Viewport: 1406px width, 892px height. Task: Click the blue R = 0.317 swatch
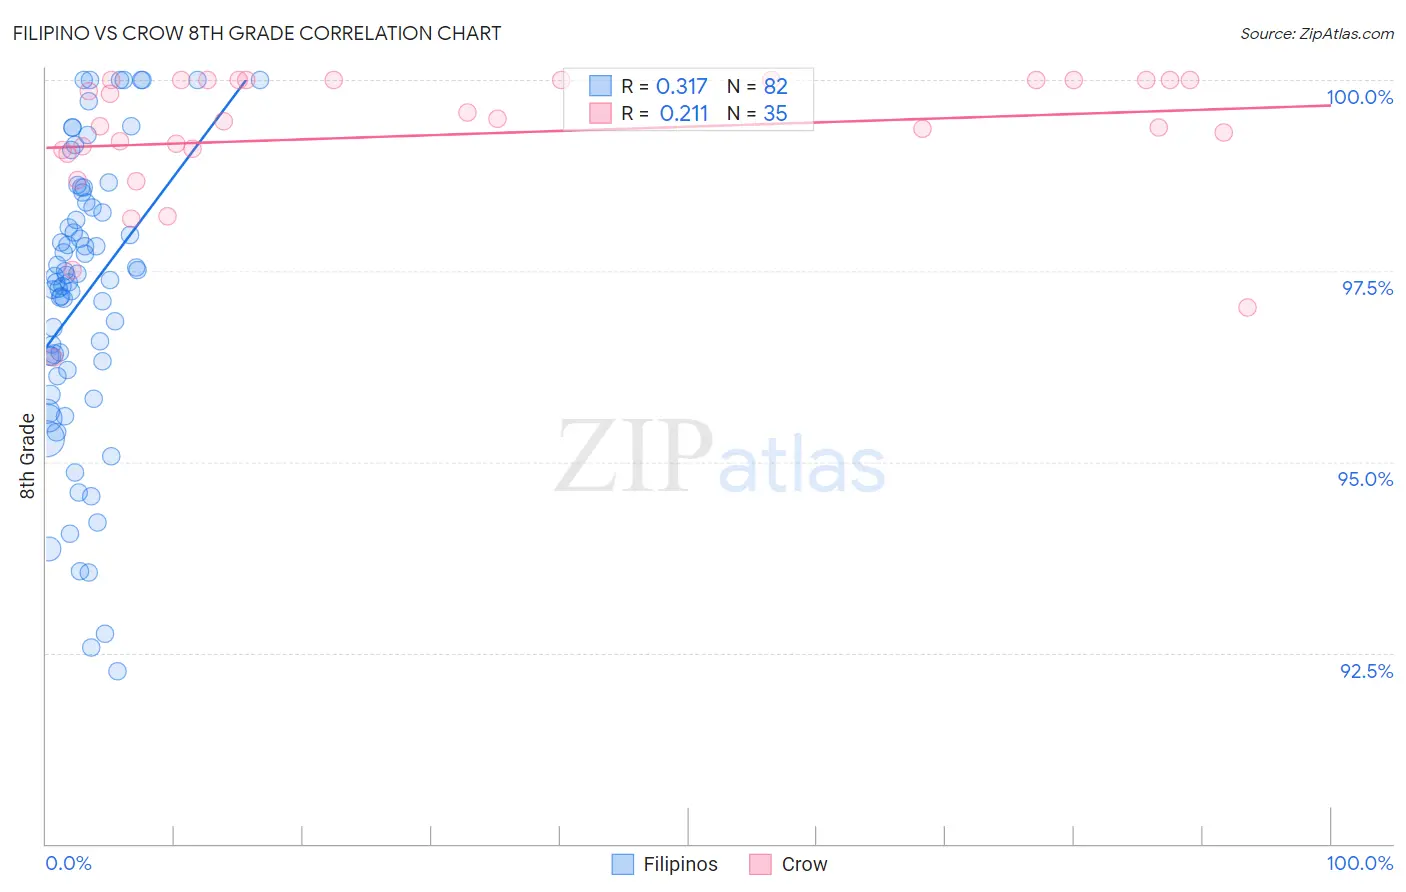(600, 86)
